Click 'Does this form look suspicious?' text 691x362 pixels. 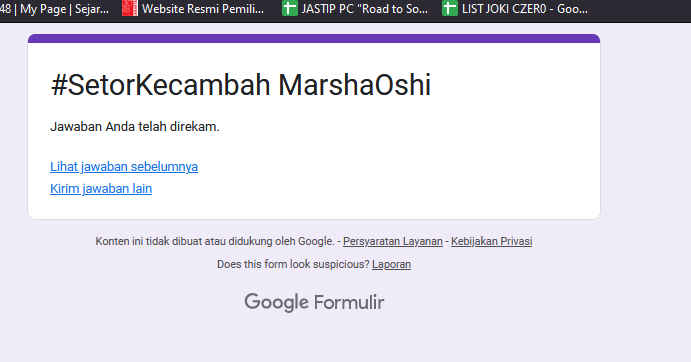[x=293, y=264]
